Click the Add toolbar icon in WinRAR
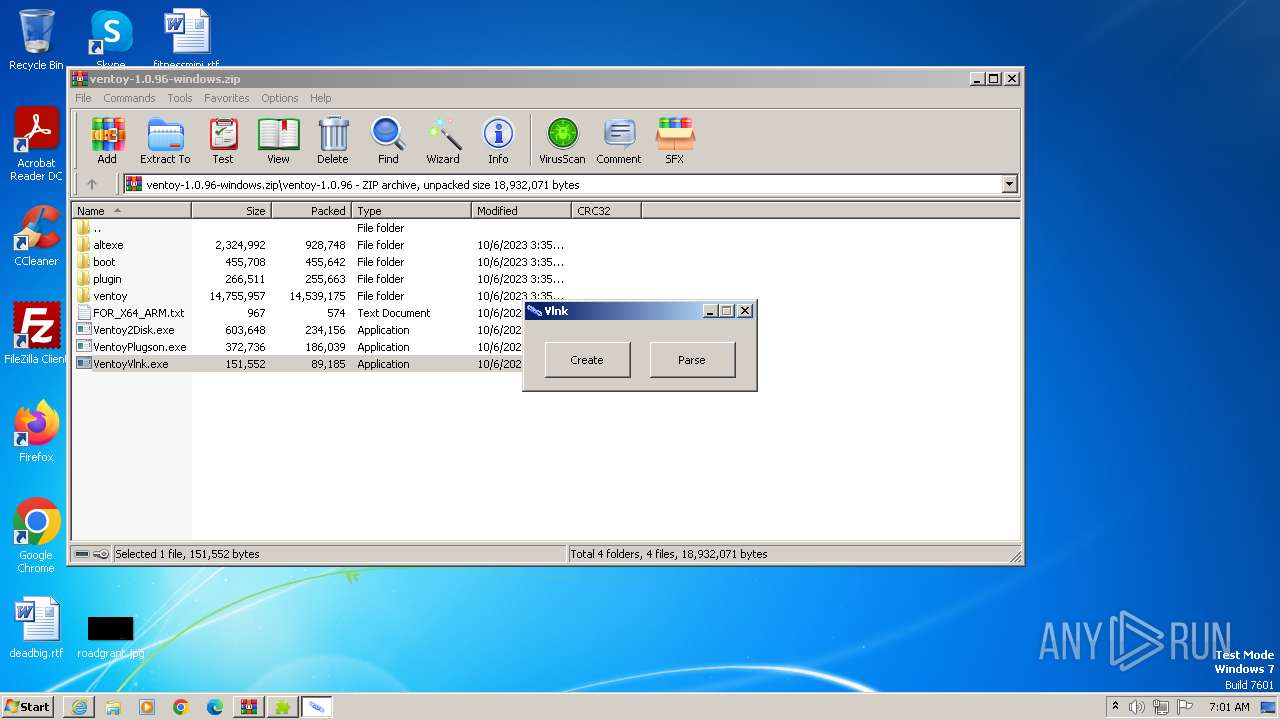Screen dimensions: 1280x720 pyautogui.click(x=107, y=141)
